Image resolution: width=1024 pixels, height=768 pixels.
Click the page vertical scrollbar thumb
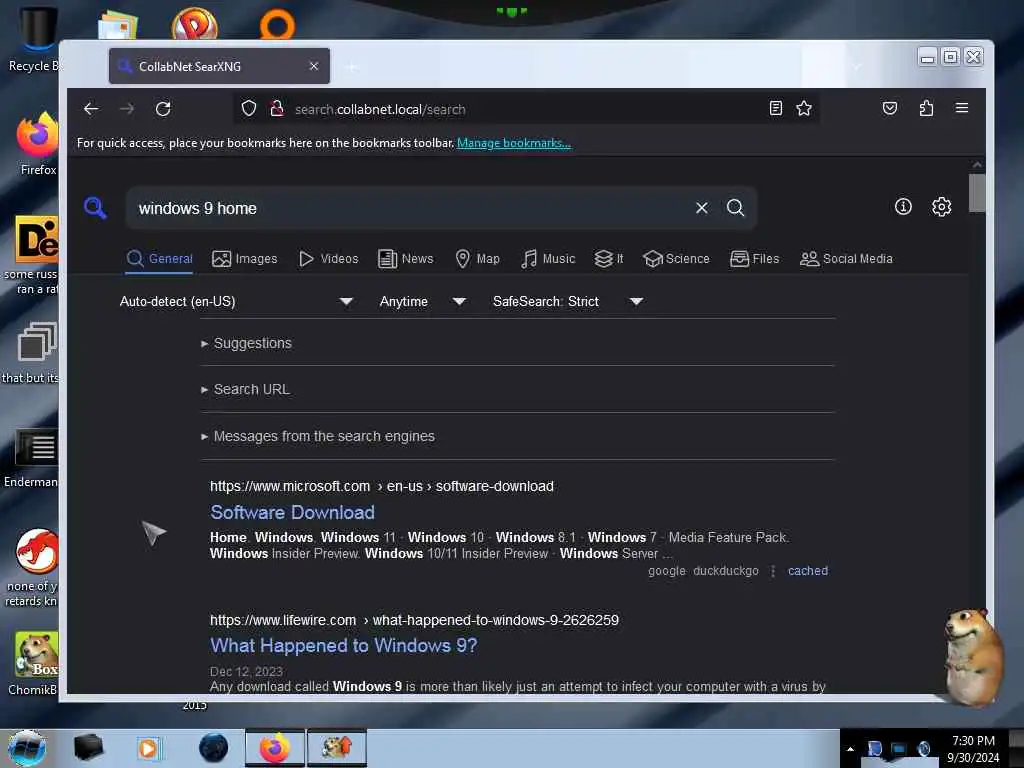coord(977,193)
